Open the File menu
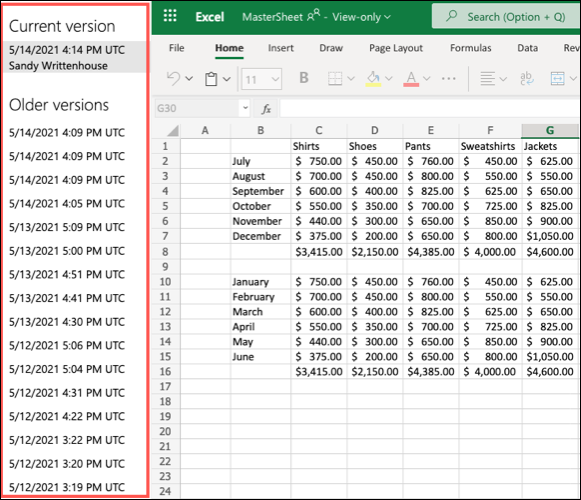The image size is (581, 500). pyautogui.click(x=176, y=48)
